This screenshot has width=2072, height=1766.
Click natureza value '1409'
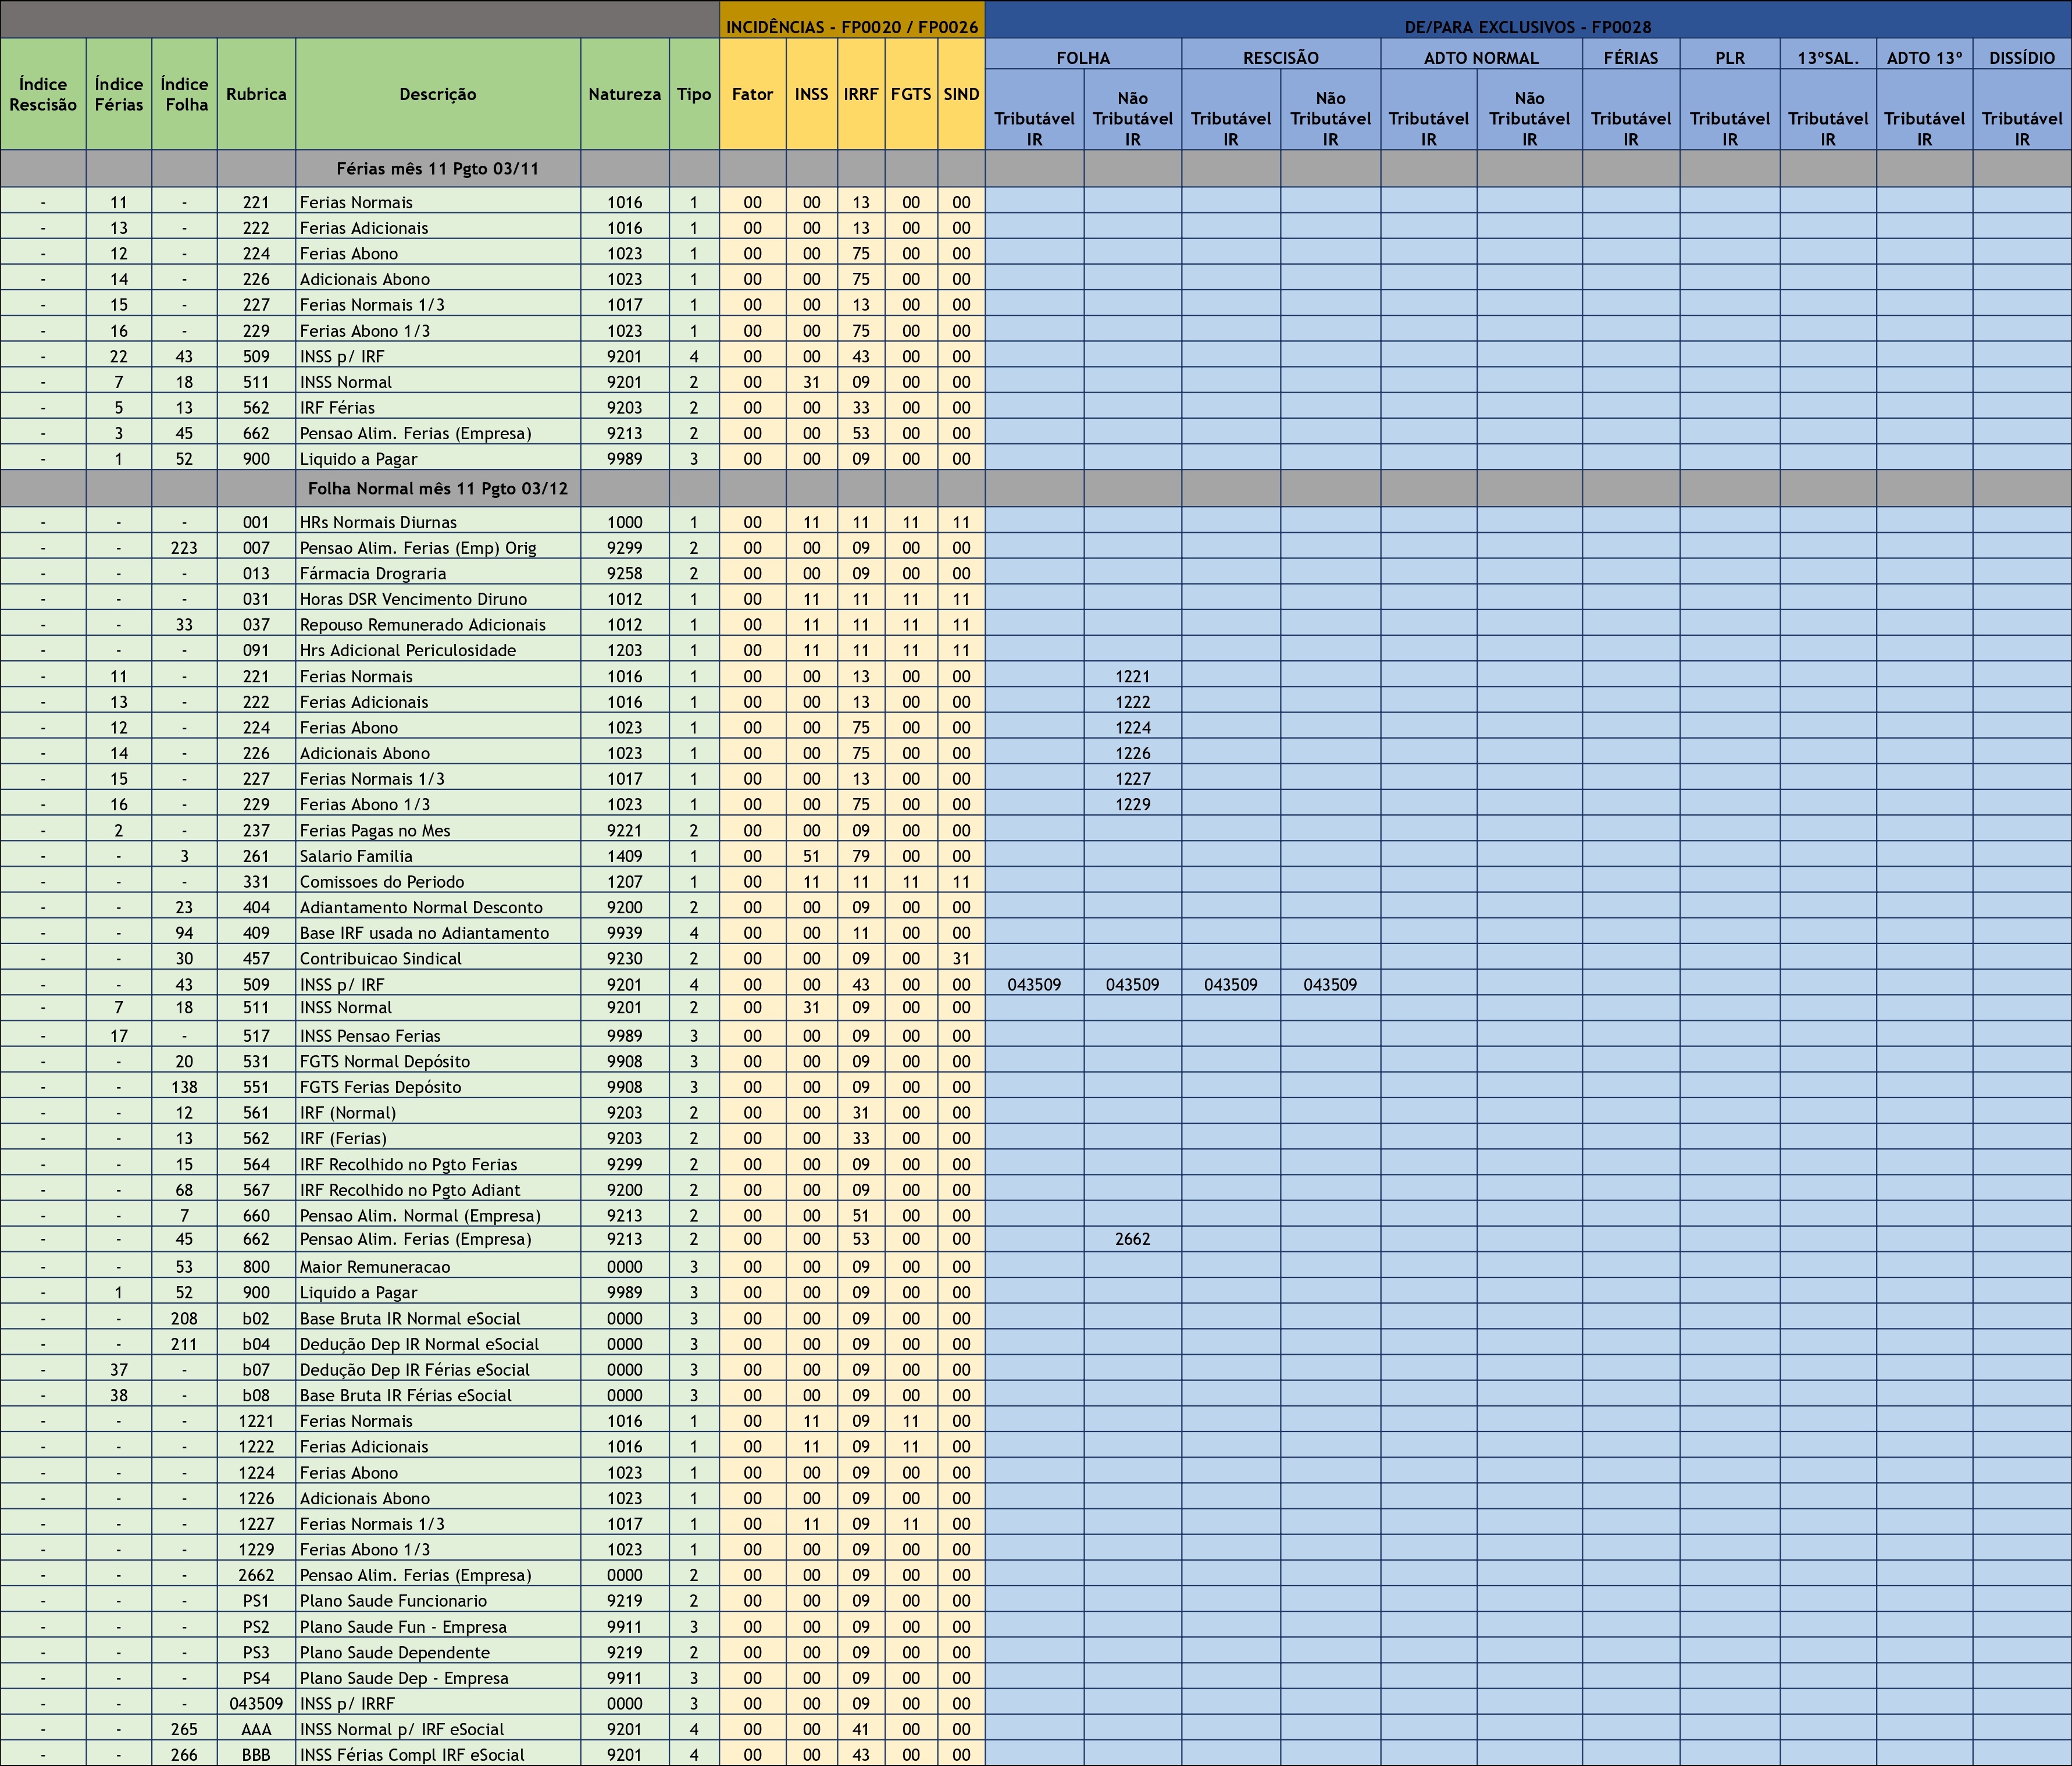[x=625, y=856]
